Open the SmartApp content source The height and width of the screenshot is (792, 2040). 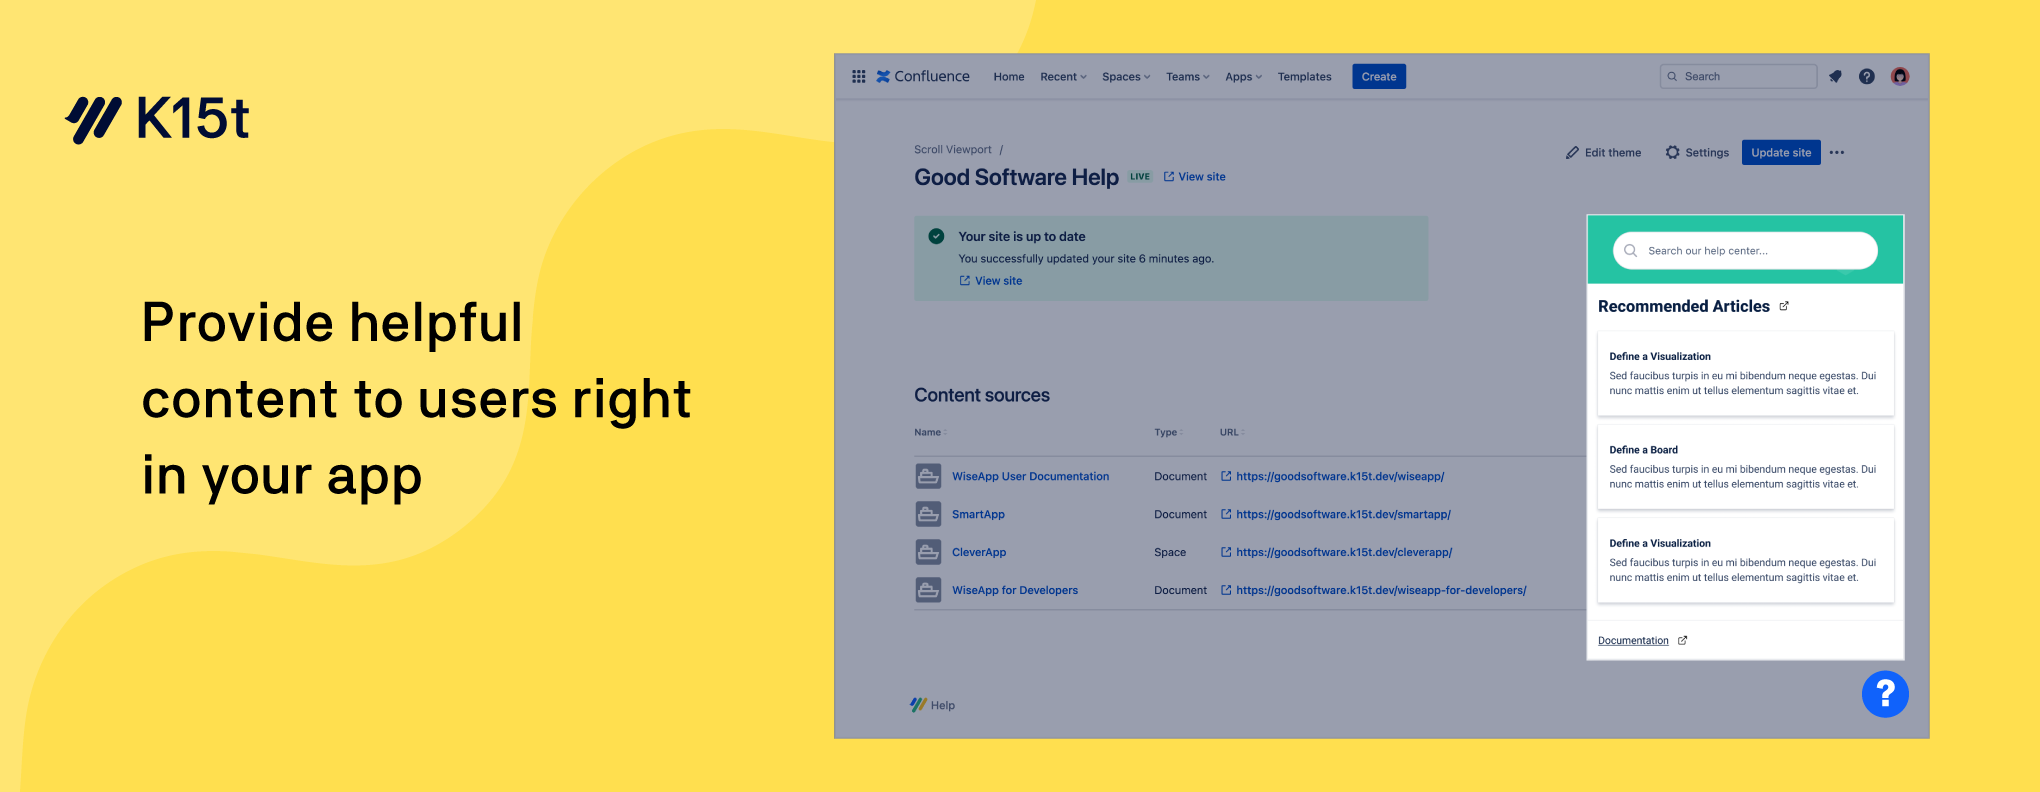(x=978, y=515)
